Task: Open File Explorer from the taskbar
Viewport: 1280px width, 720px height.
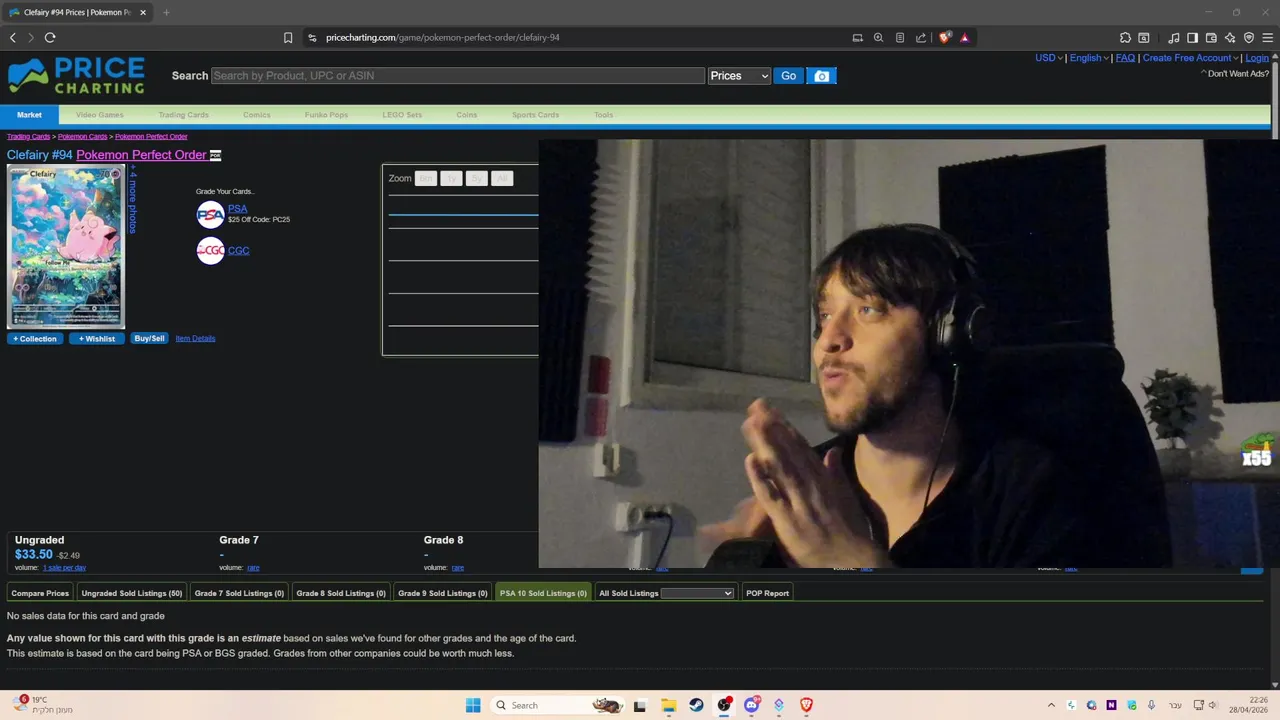Action: tap(668, 705)
